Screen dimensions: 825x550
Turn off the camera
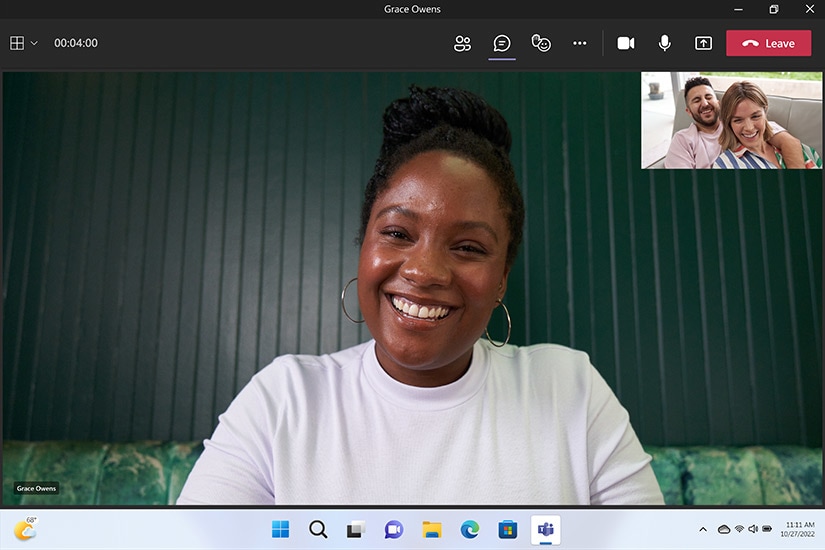(626, 43)
